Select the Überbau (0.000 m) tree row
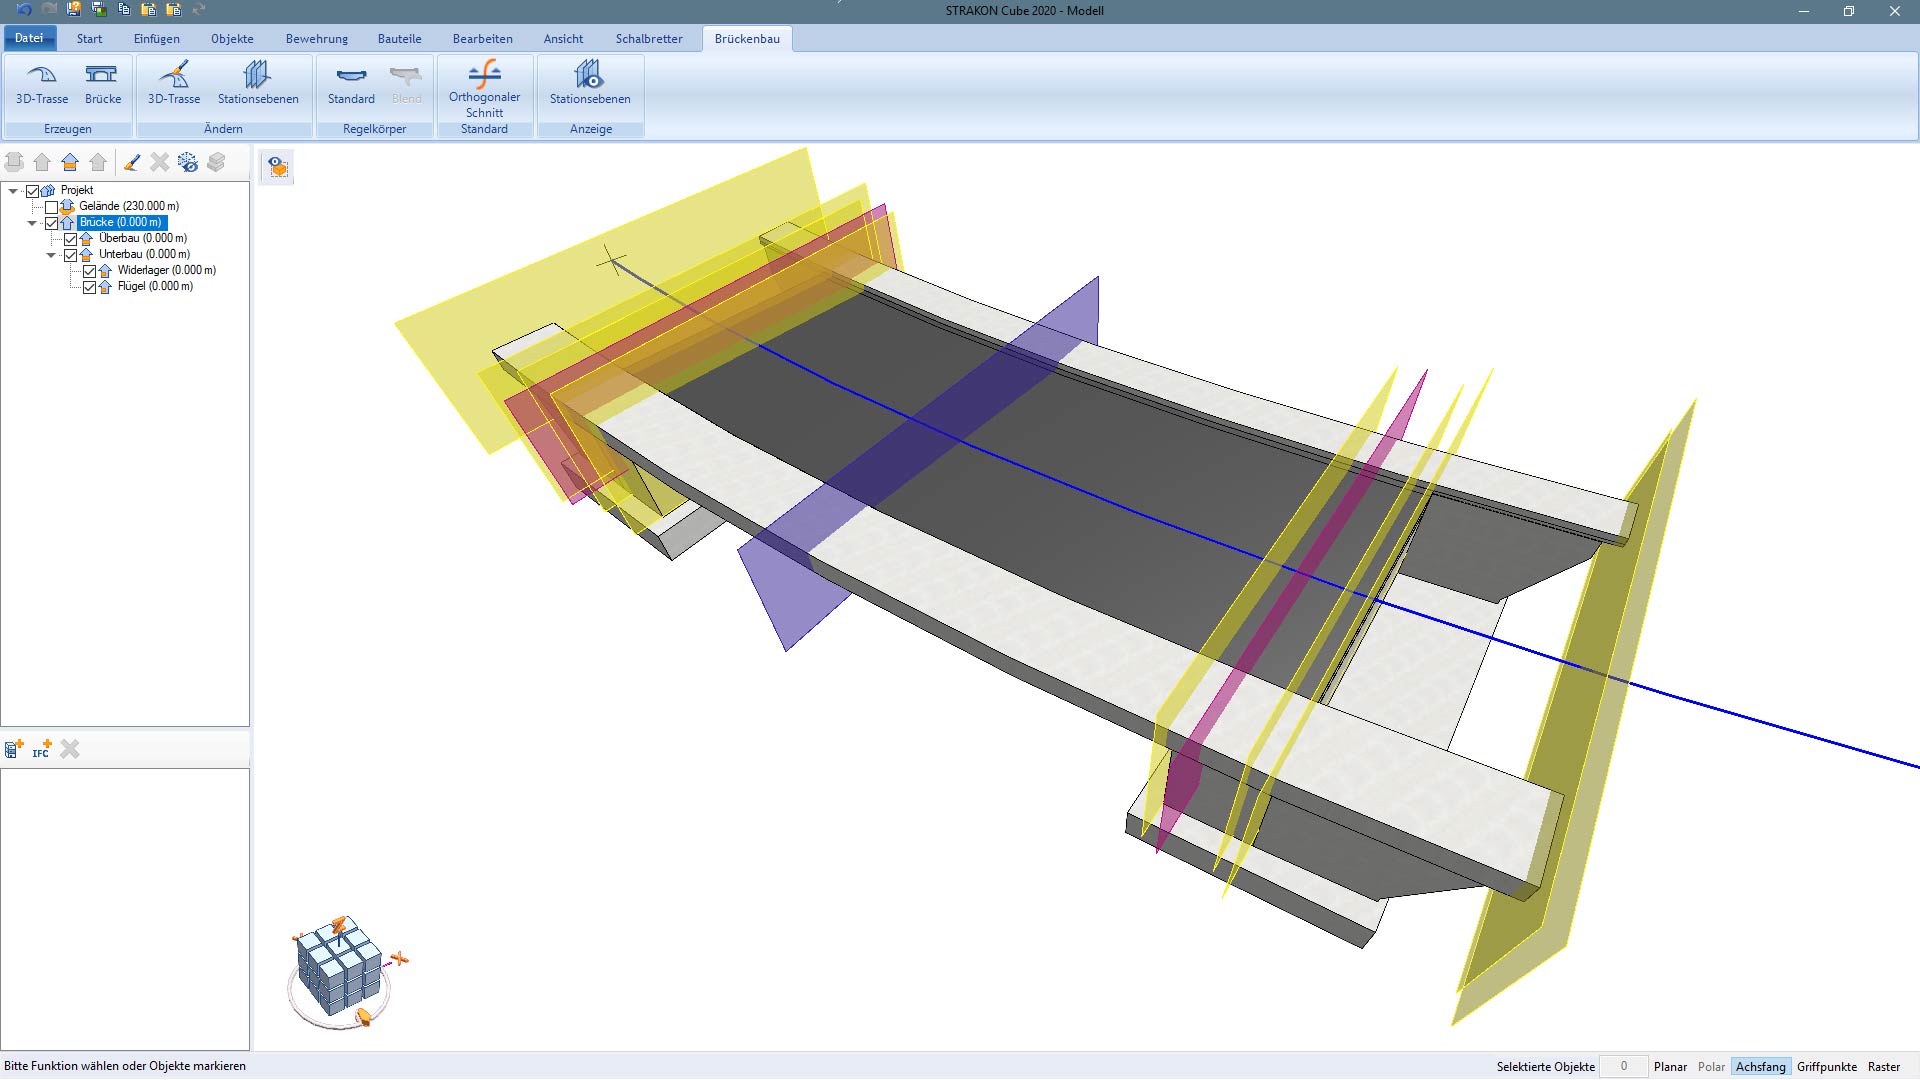Viewport: 1920px width, 1080px height. pyautogui.click(x=143, y=238)
